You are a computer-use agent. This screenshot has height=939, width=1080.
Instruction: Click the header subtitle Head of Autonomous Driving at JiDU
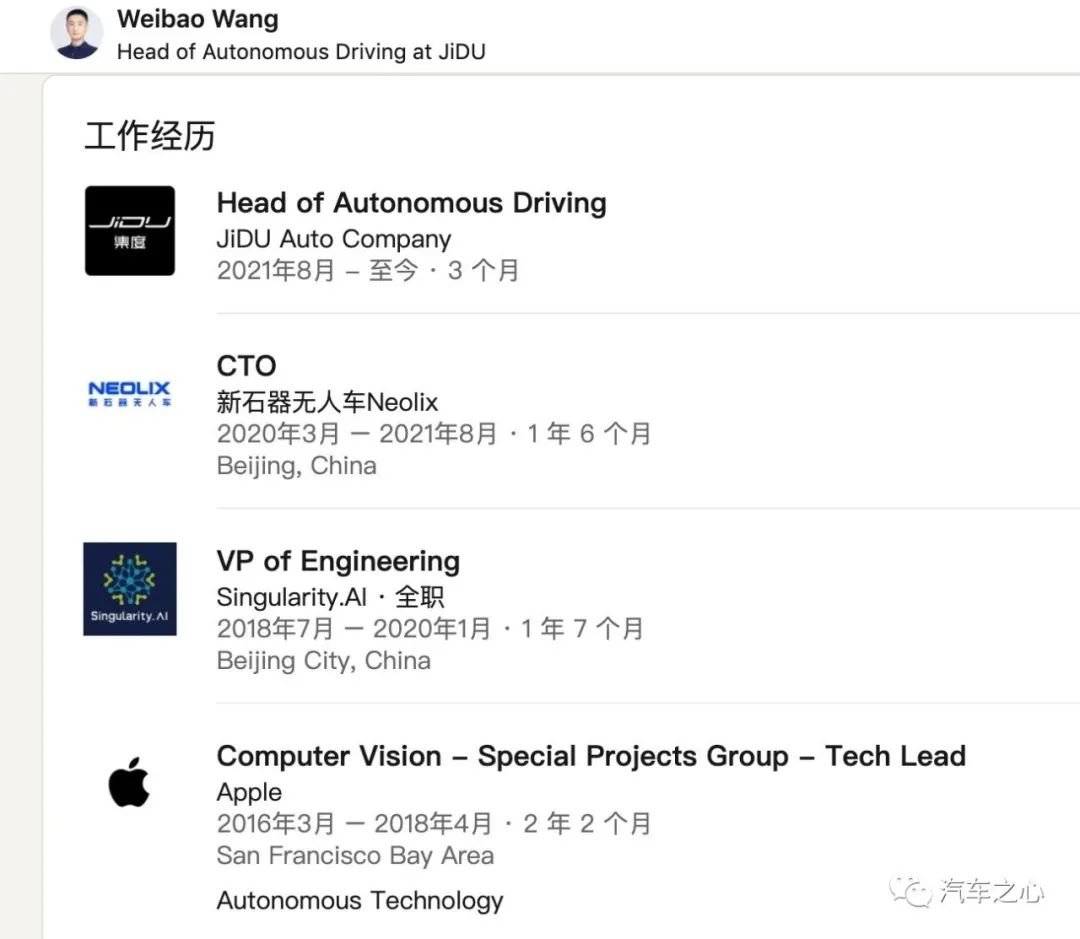click(301, 52)
